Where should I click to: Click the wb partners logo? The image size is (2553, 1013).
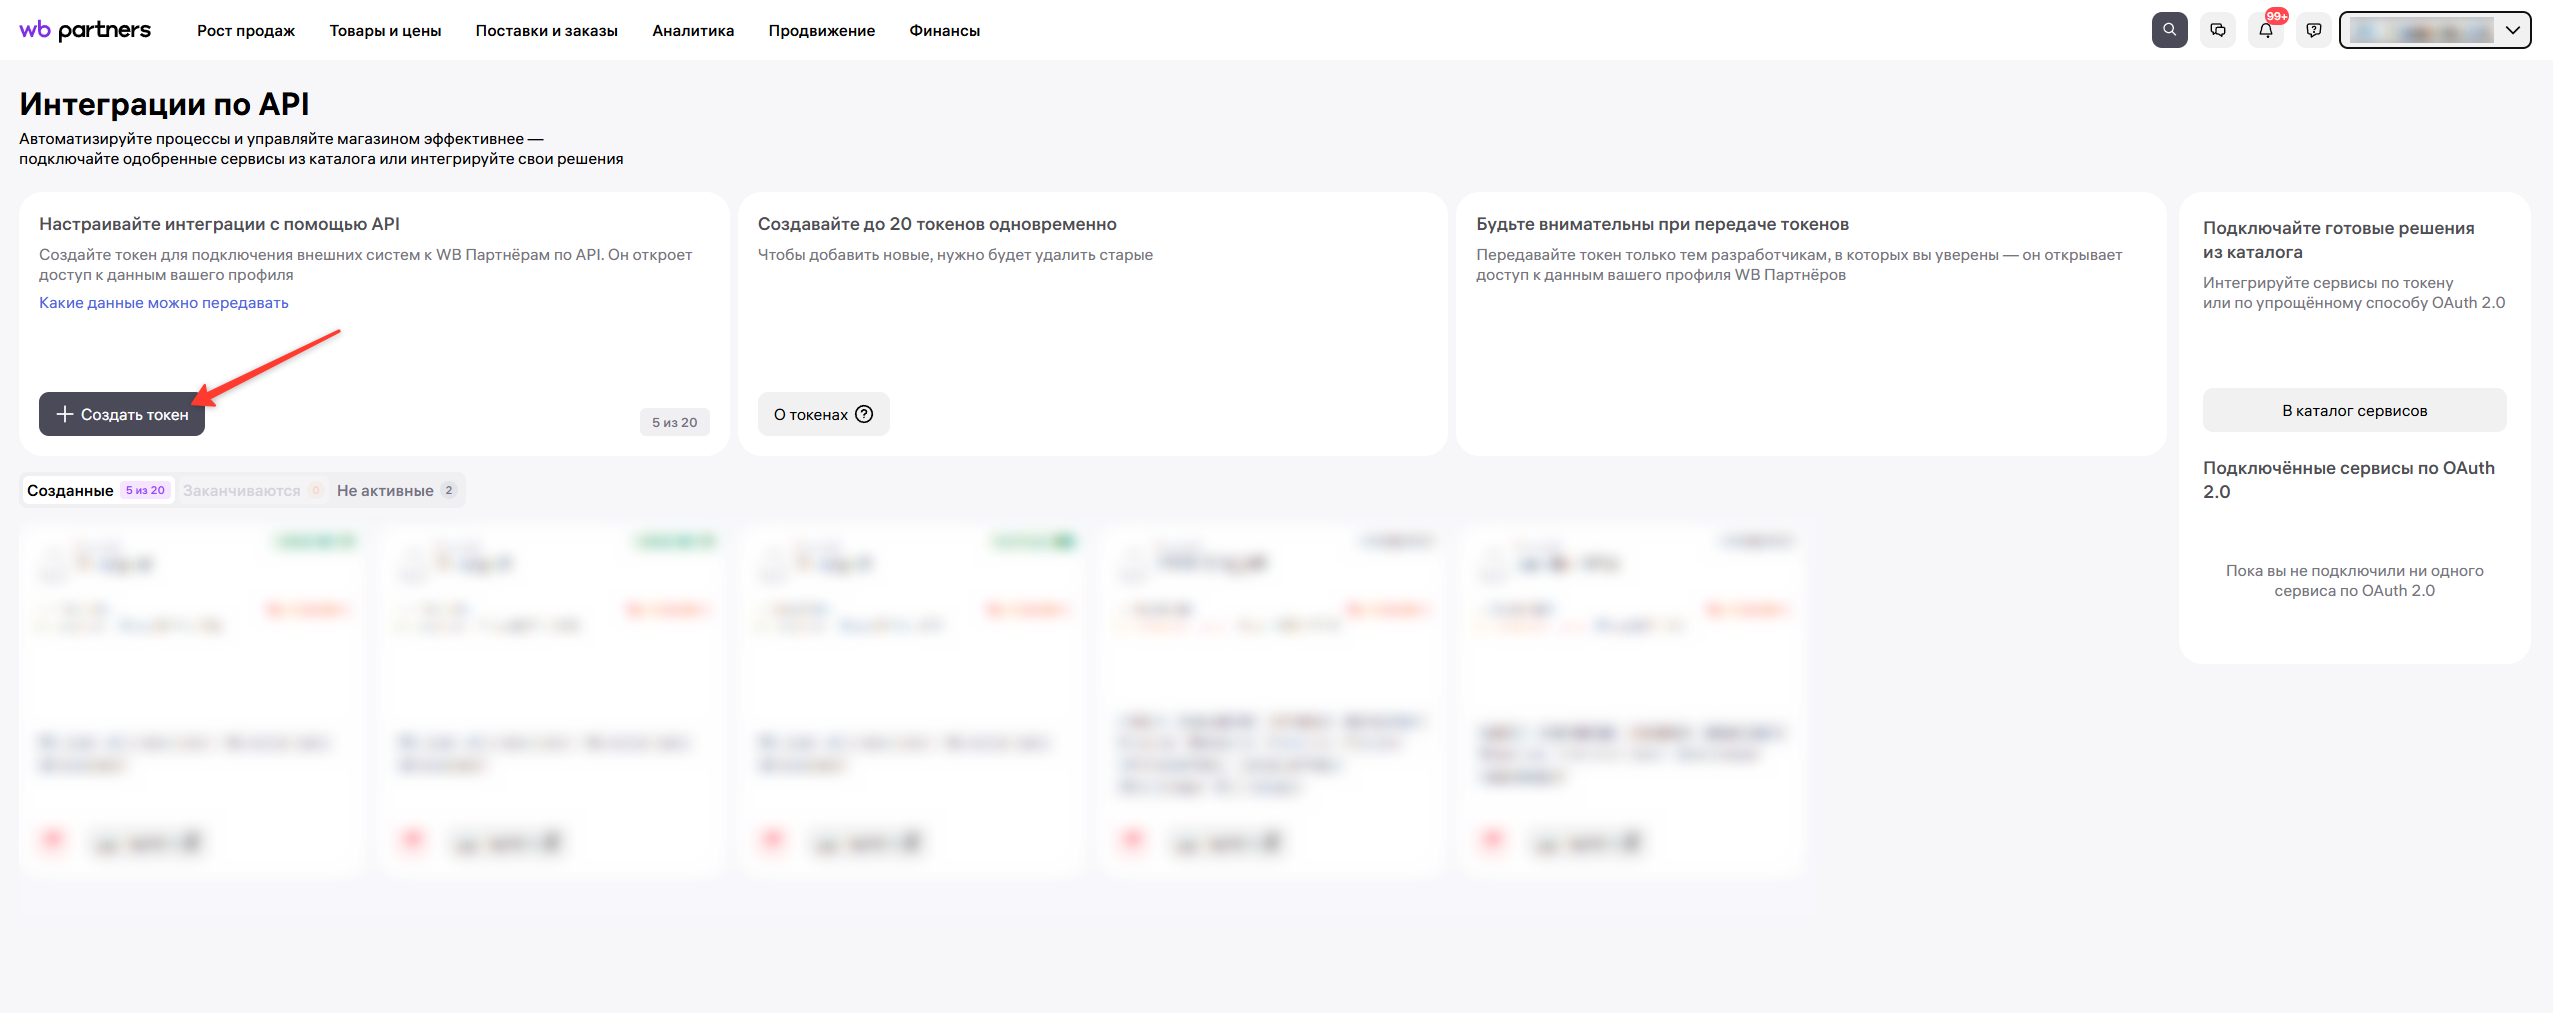(85, 30)
